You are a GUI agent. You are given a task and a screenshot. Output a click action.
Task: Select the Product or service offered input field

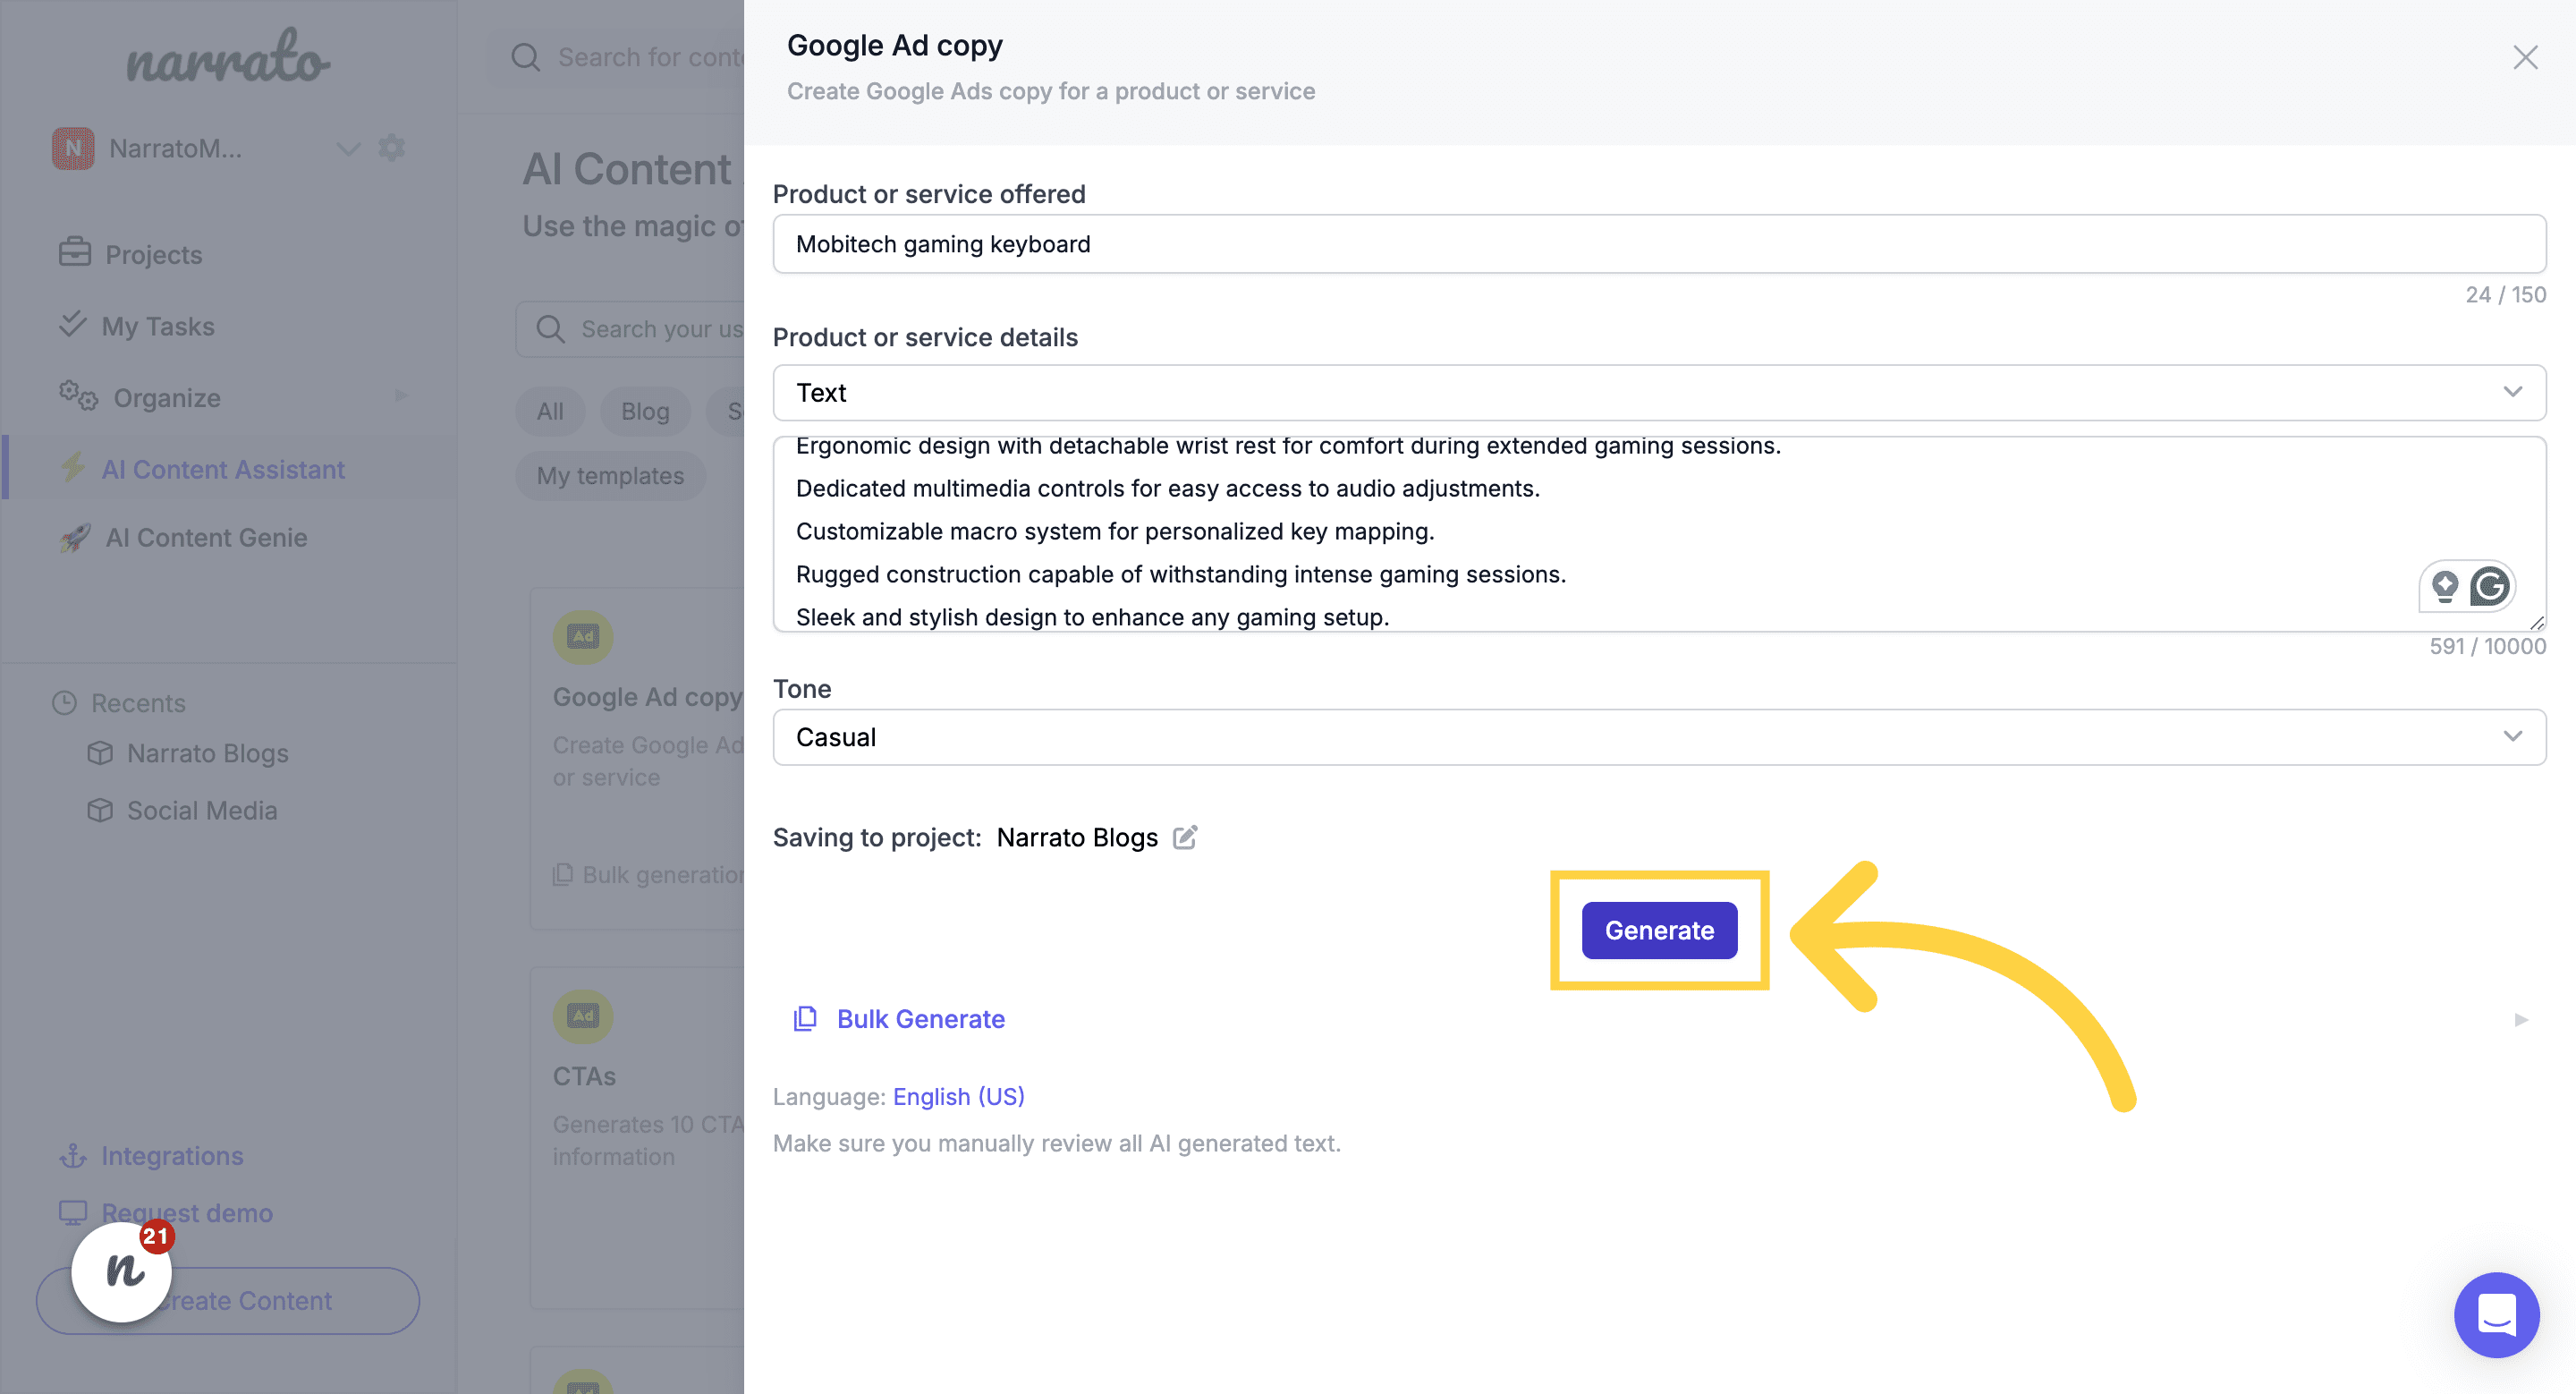click(1659, 242)
